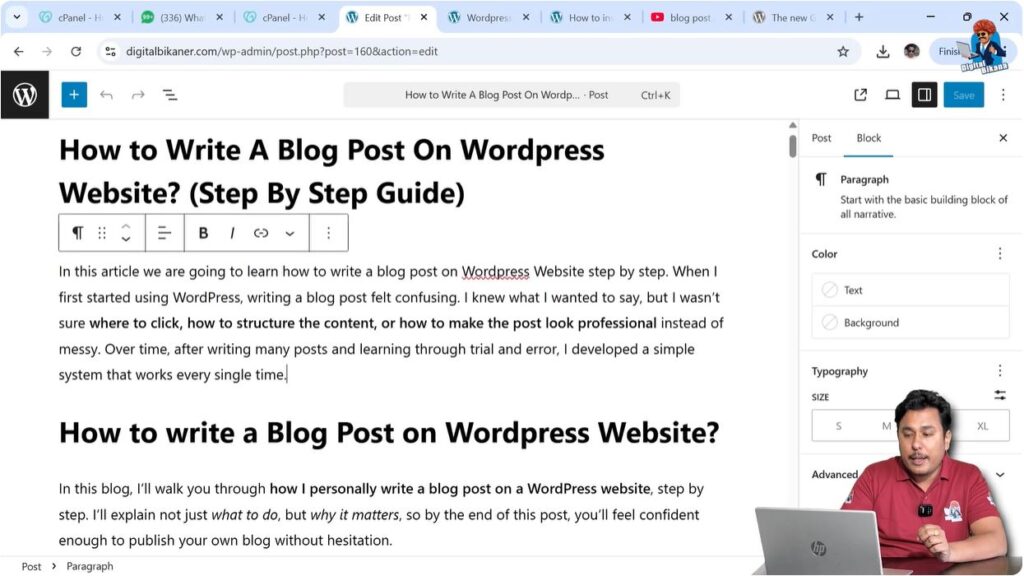Expand the Advanced section chevron

point(999,474)
